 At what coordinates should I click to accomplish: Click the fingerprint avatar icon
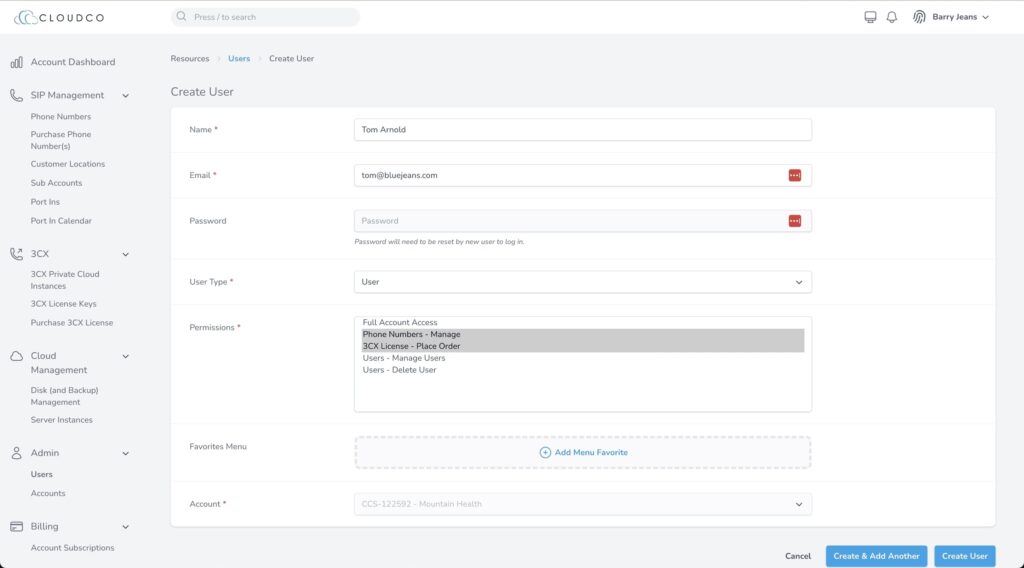[919, 17]
